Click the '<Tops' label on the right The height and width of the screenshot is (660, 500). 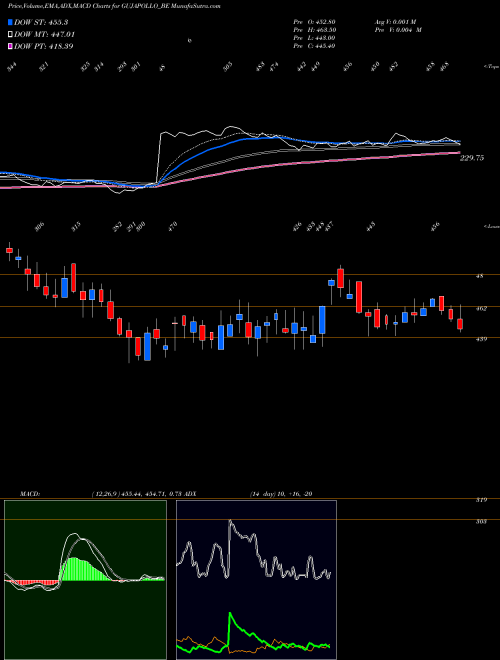pyautogui.click(x=492, y=67)
